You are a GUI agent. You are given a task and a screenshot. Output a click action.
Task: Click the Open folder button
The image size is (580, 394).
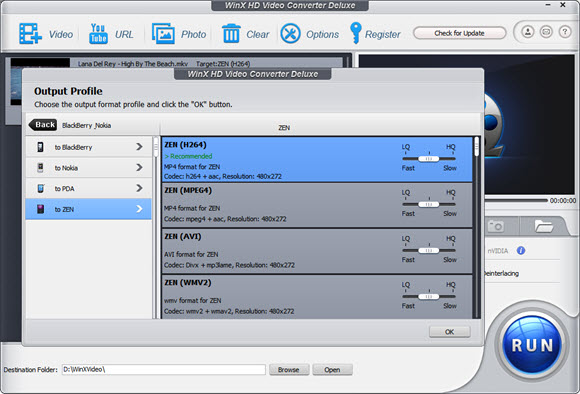click(332, 370)
